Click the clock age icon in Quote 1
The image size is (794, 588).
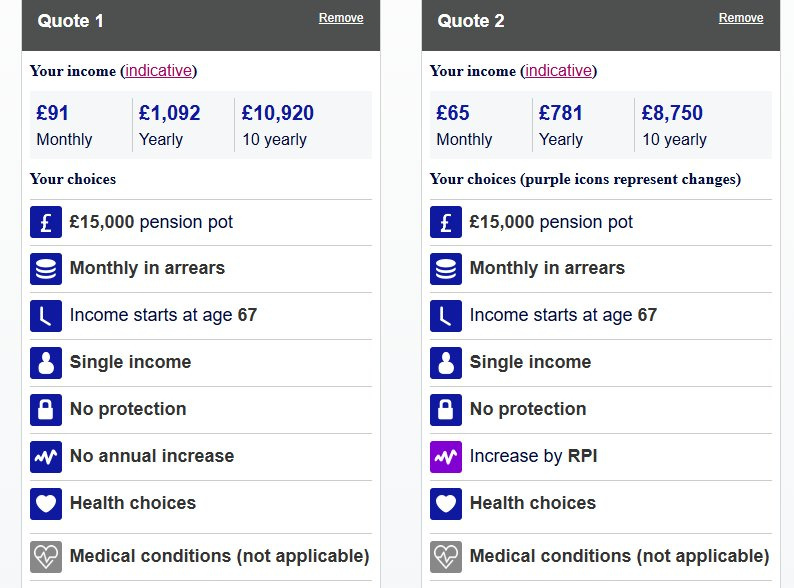point(46,316)
